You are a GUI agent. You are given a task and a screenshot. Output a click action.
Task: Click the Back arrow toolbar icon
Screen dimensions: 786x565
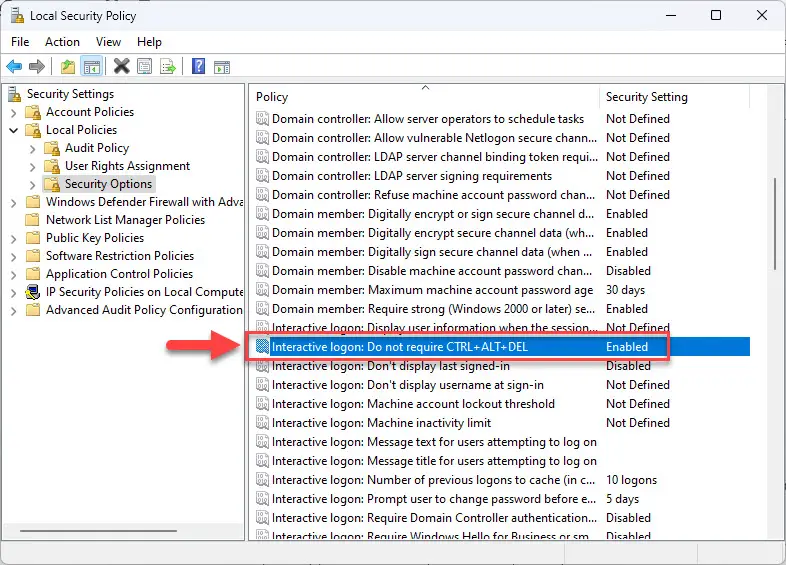point(14,67)
